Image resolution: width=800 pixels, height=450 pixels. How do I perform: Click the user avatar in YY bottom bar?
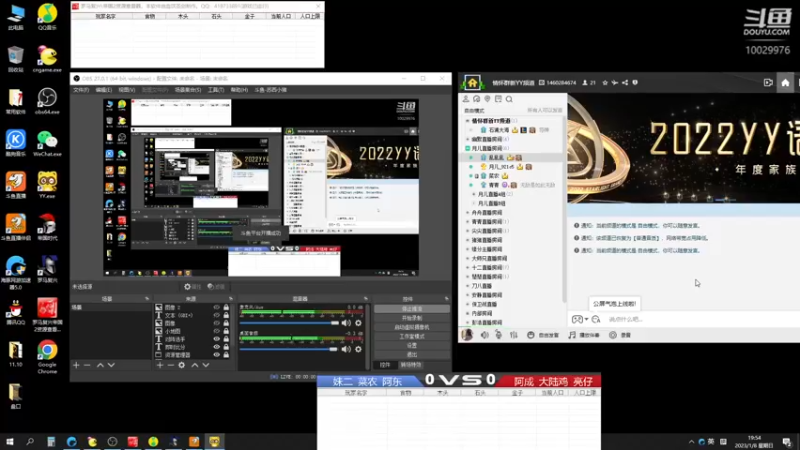pyautogui.click(x=467, y=335)
